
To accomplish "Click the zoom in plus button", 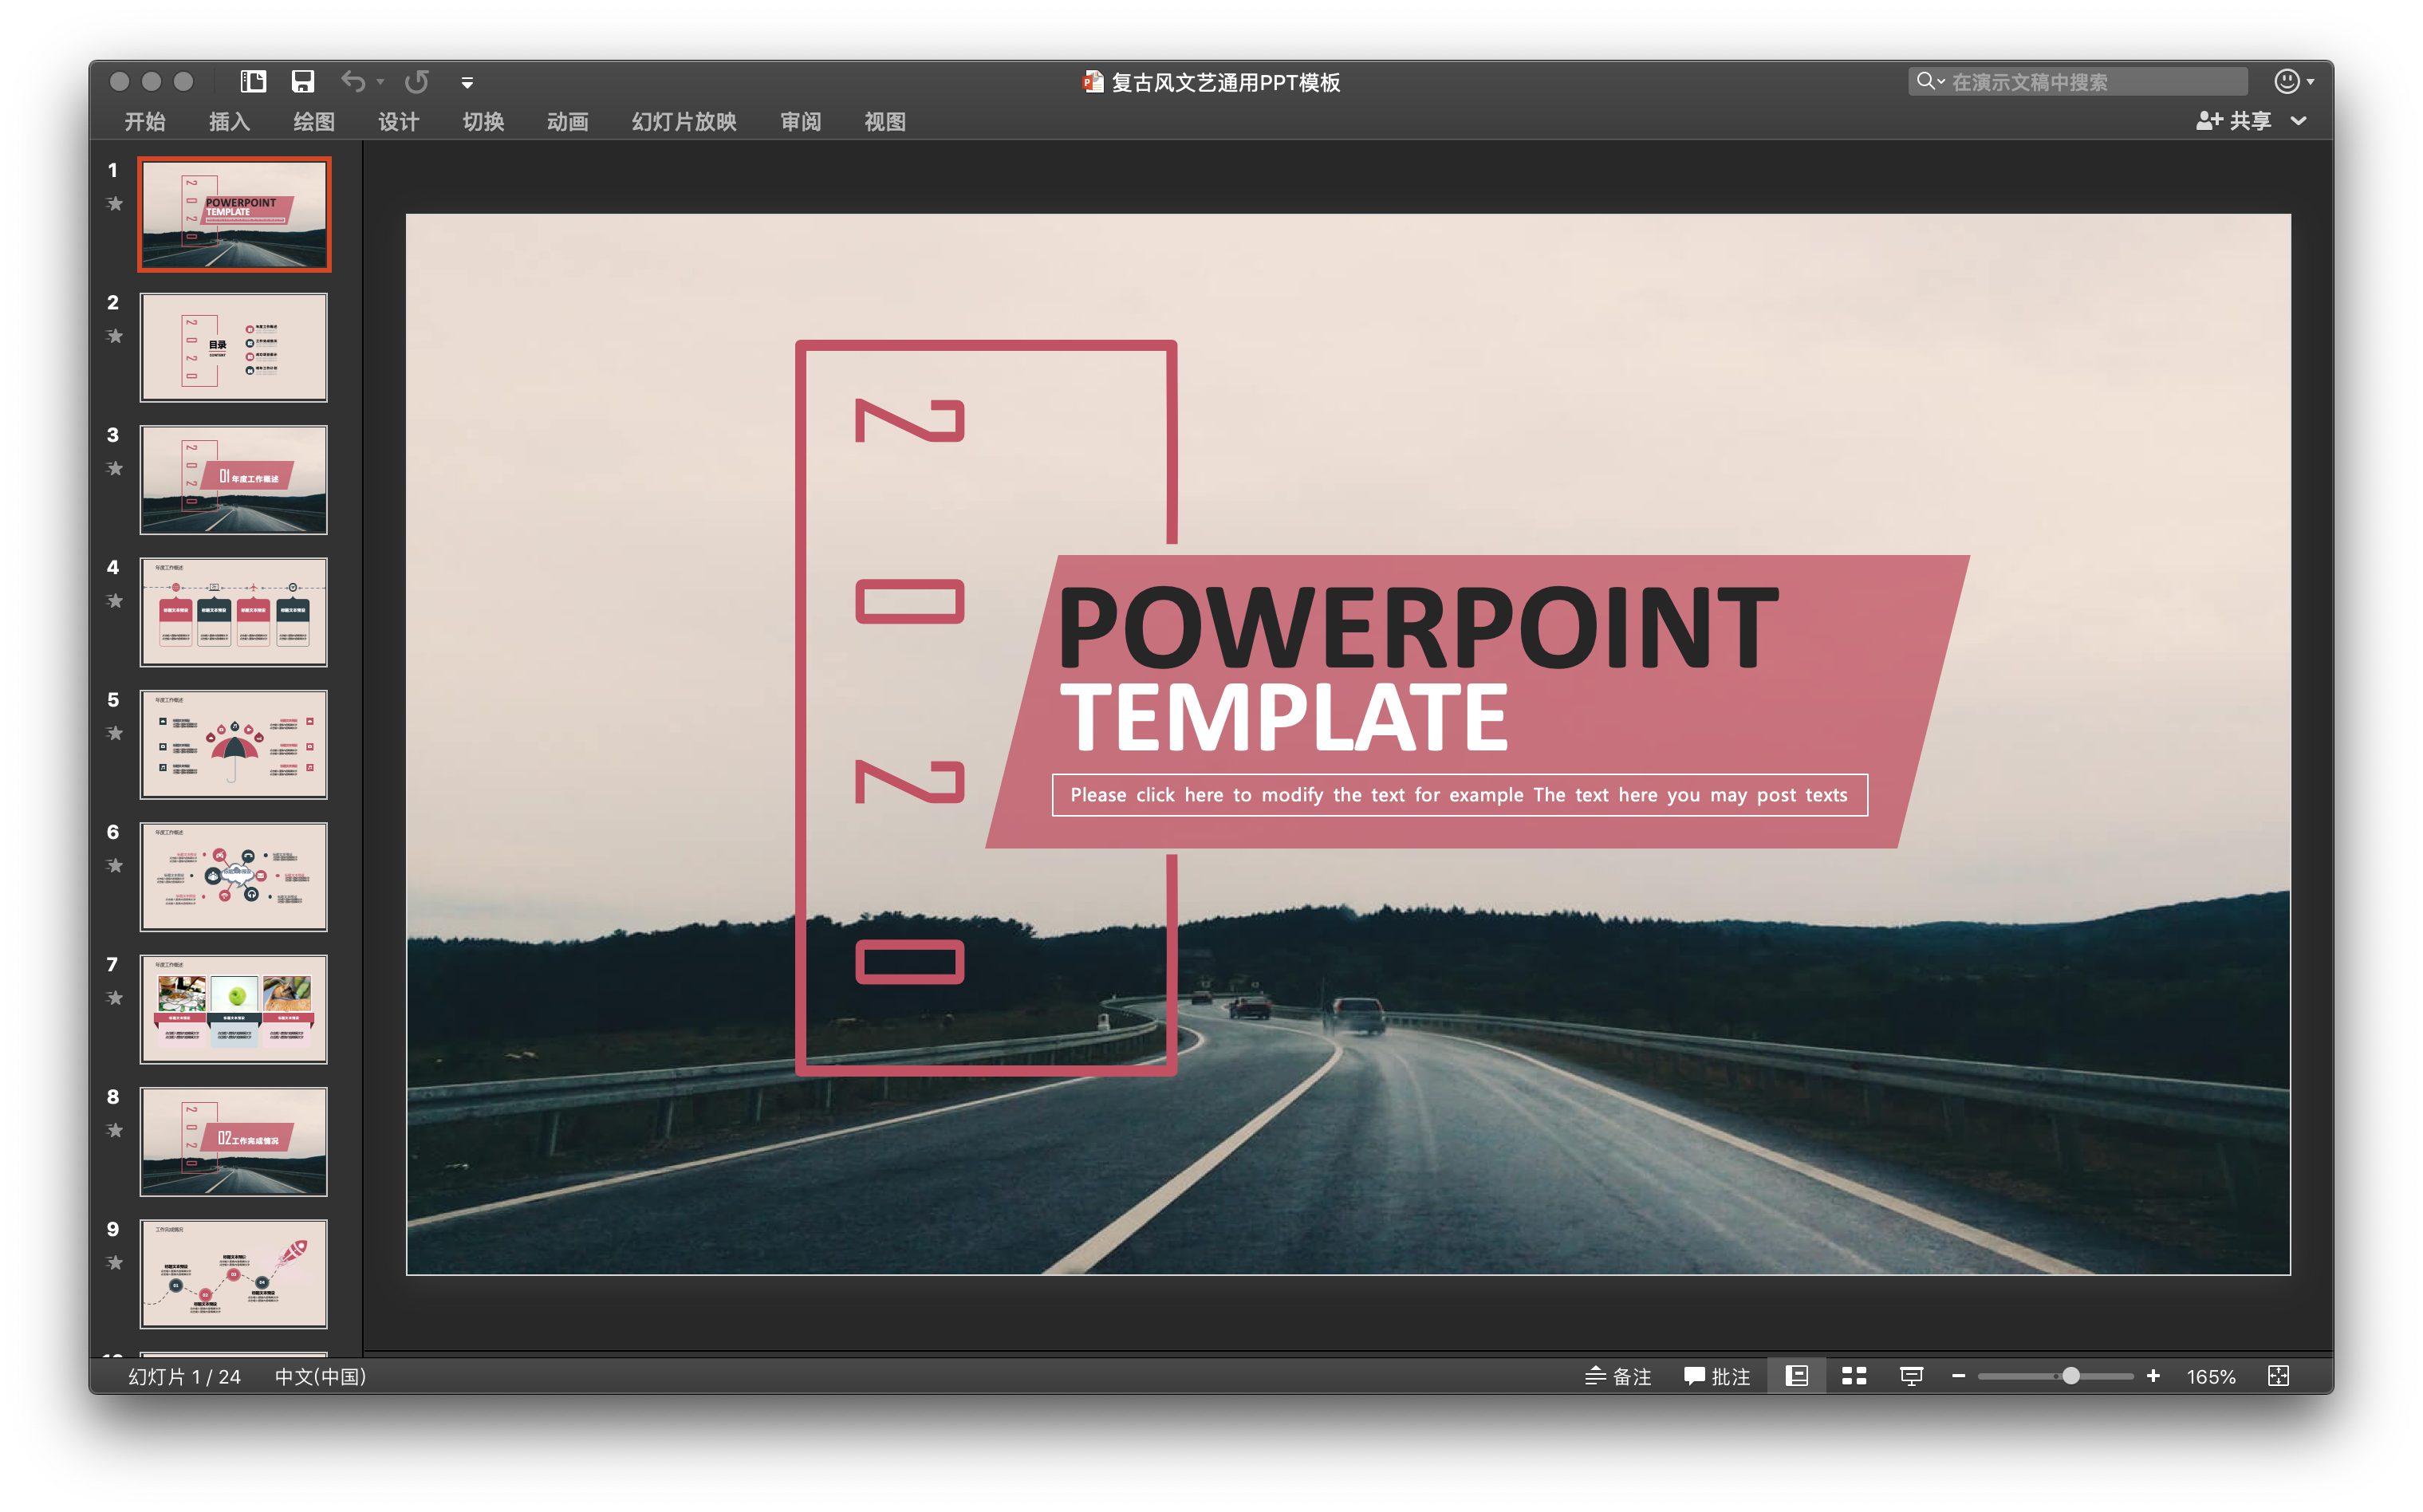I will 2153,1377.
